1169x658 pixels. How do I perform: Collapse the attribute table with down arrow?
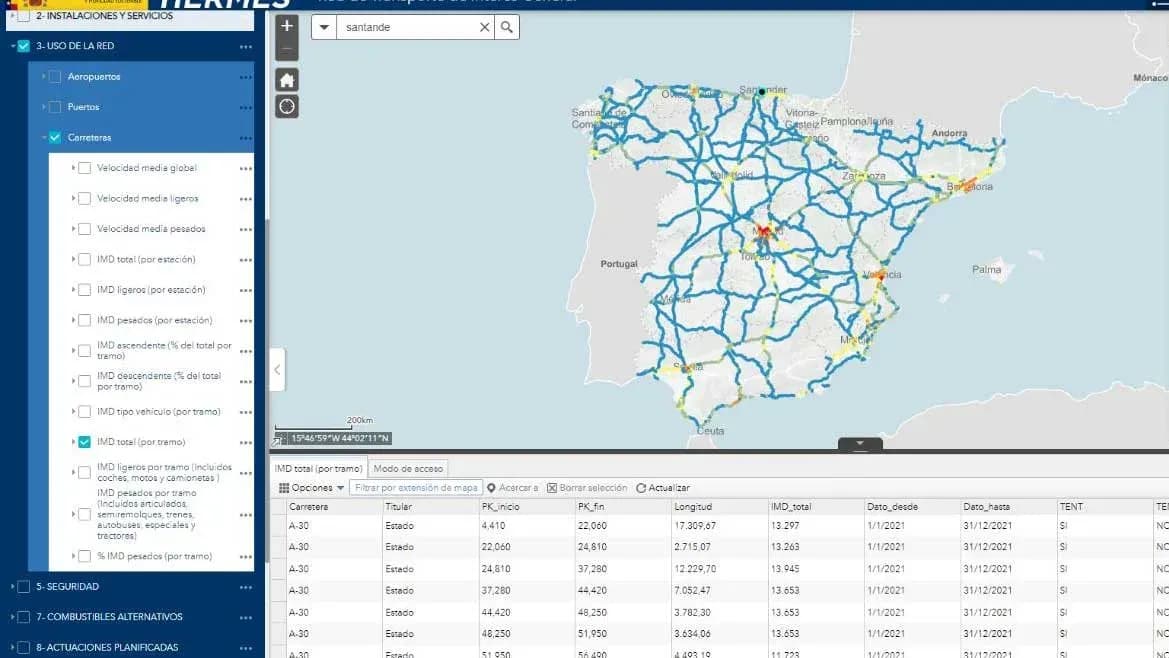click(860, 443)
